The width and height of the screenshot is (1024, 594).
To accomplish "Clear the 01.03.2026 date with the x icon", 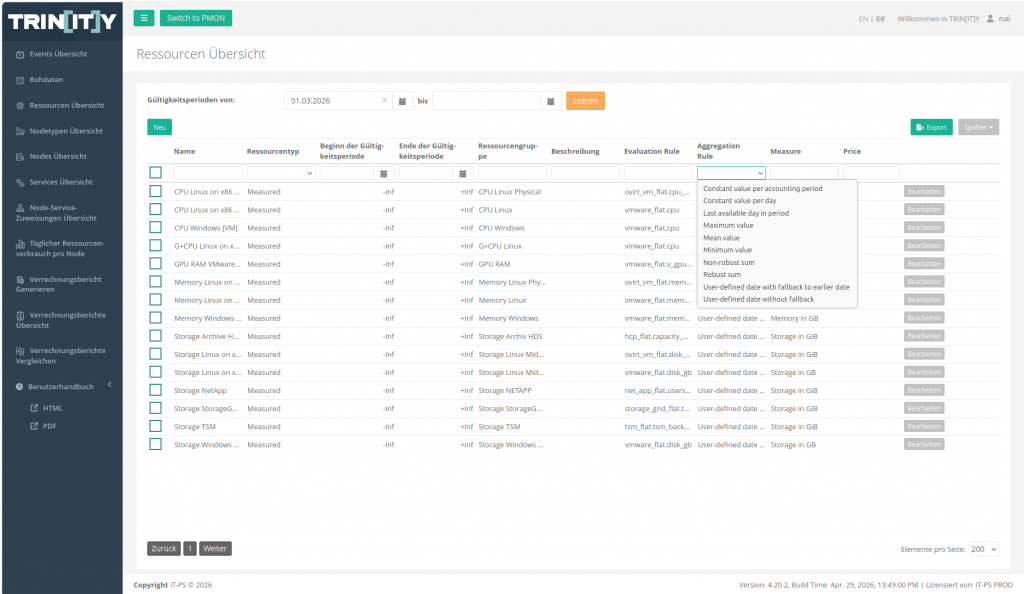I will (385, 101).
